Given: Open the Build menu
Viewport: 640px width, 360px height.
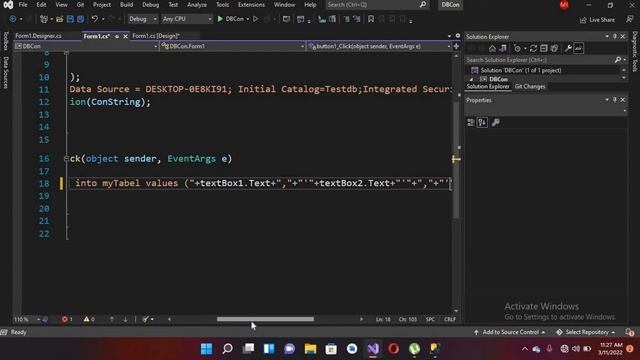Looking at the screenshot, I should pos(126,5).
